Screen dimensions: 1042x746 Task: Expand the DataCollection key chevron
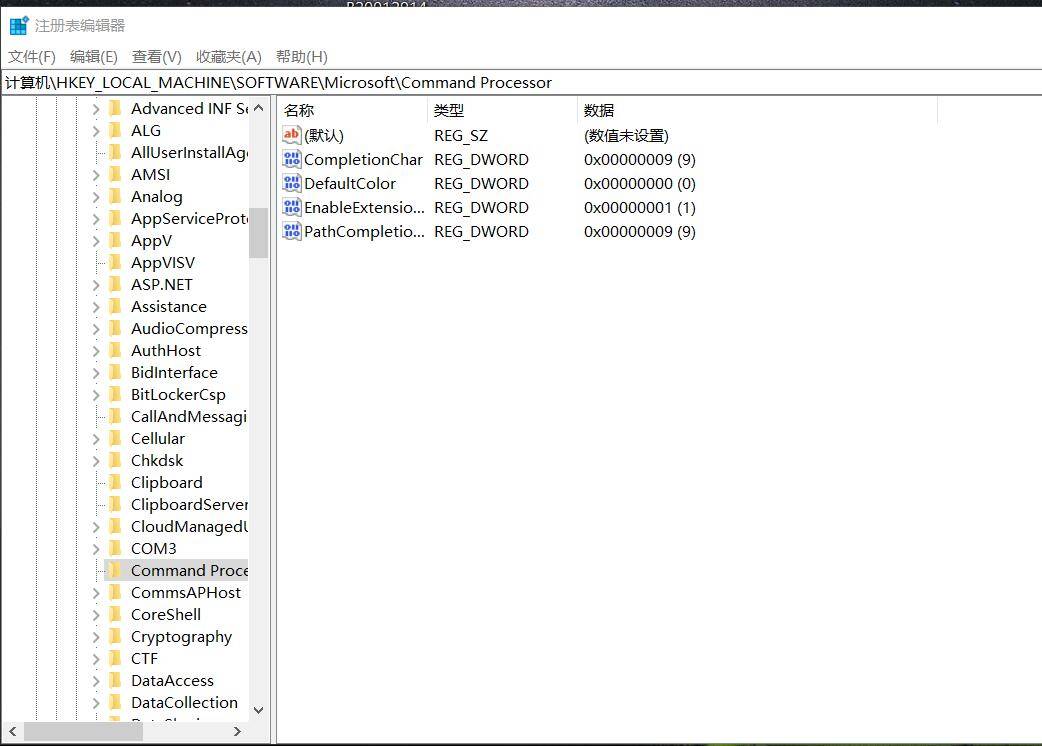(x=96, y=703)
